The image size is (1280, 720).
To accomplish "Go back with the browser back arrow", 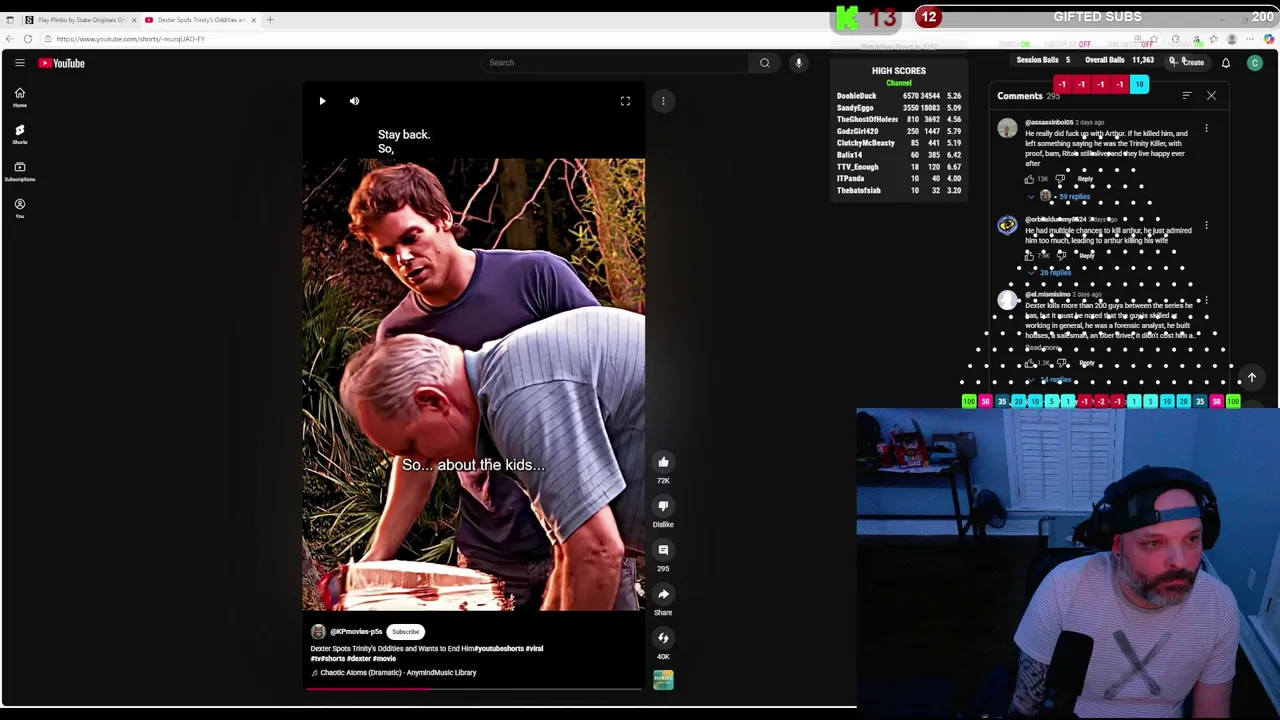I will pos(10,39).
